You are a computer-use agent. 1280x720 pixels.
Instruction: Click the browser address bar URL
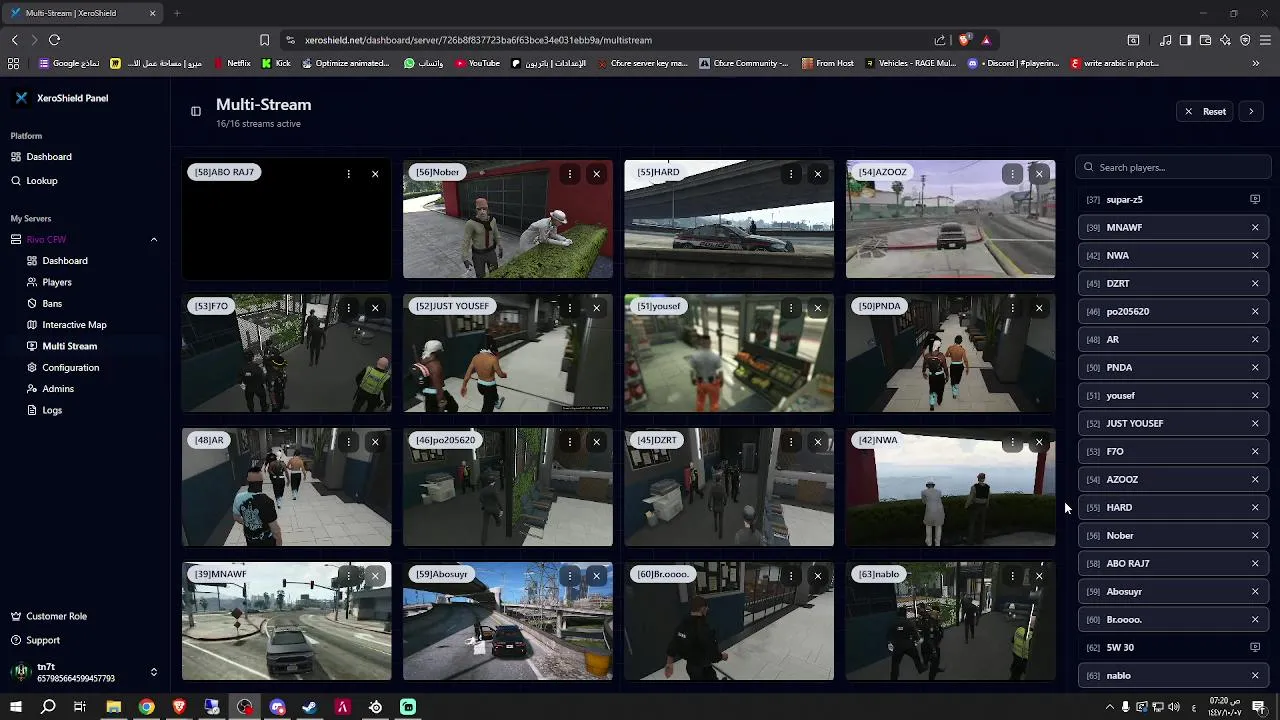[478, 40]
